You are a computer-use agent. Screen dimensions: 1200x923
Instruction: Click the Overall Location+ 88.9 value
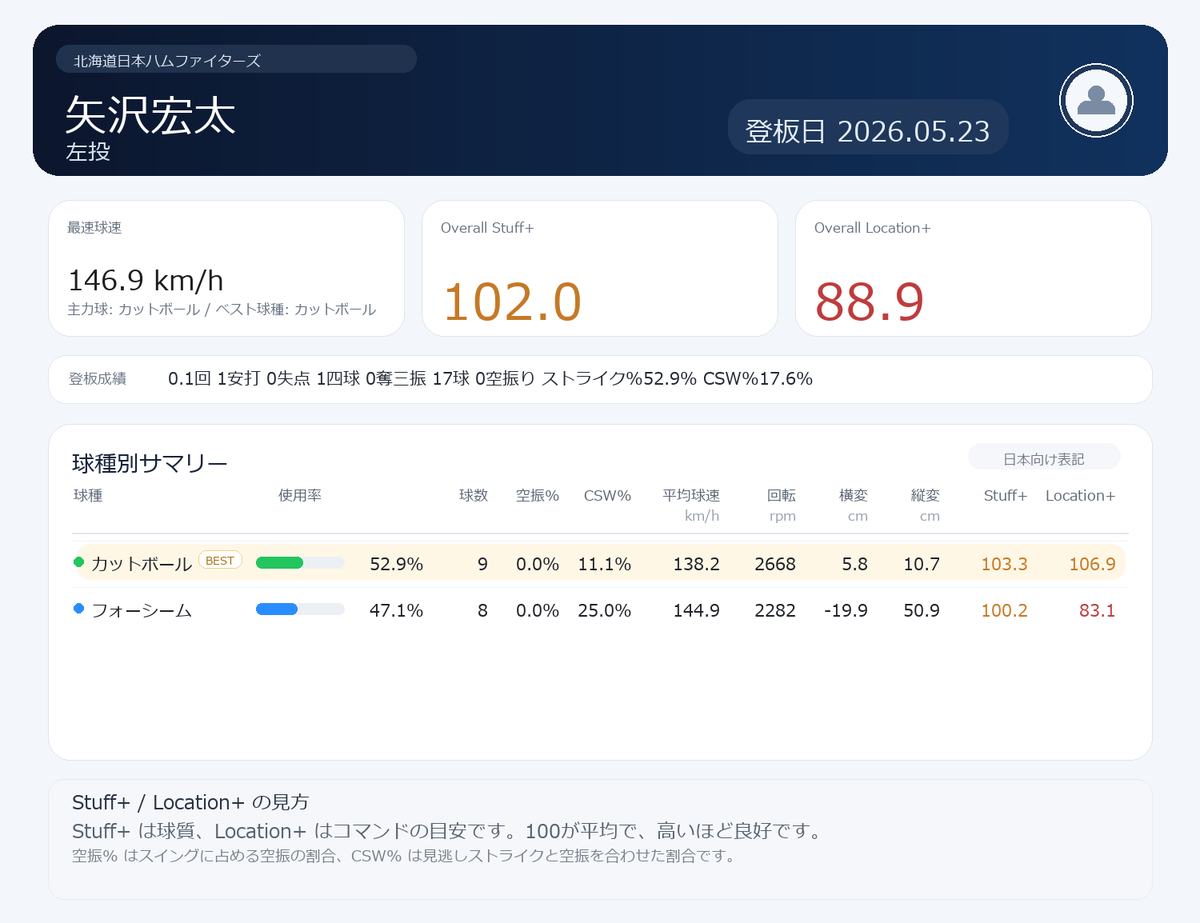pos(869,301)
